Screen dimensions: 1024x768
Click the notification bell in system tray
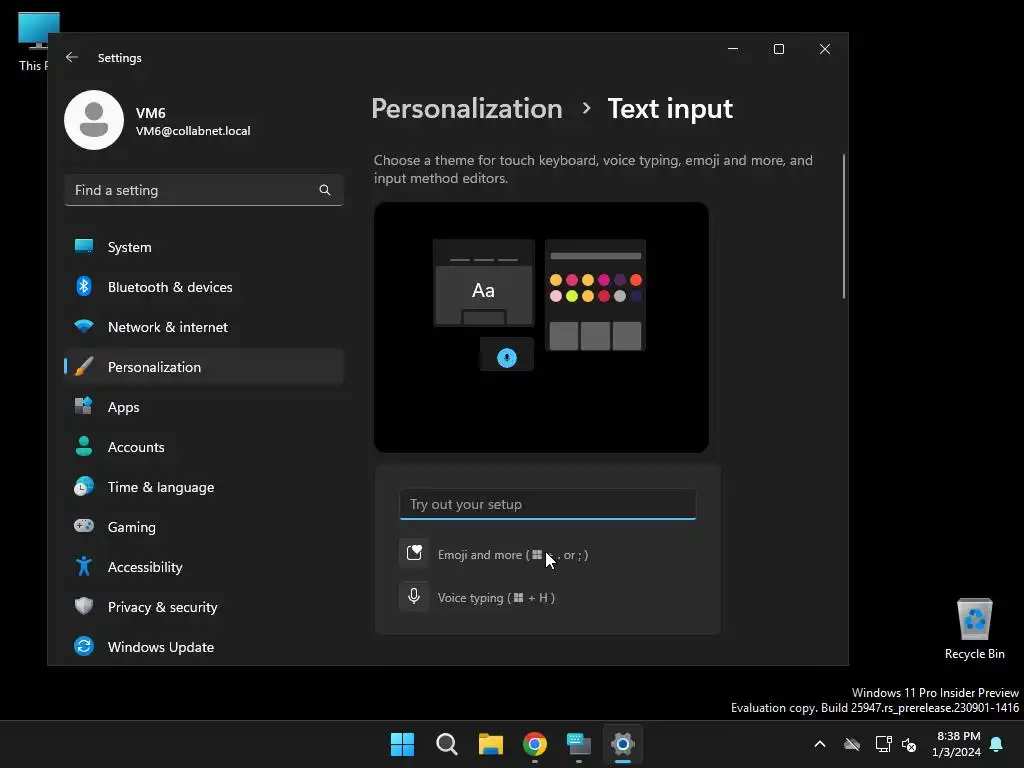(x=997, y=744)
